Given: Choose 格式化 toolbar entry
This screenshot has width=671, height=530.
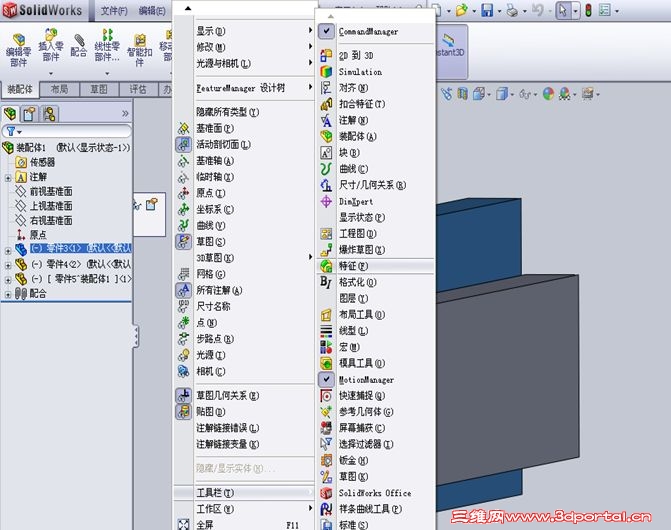Looking at the screenshot, I should coord(358,282).
